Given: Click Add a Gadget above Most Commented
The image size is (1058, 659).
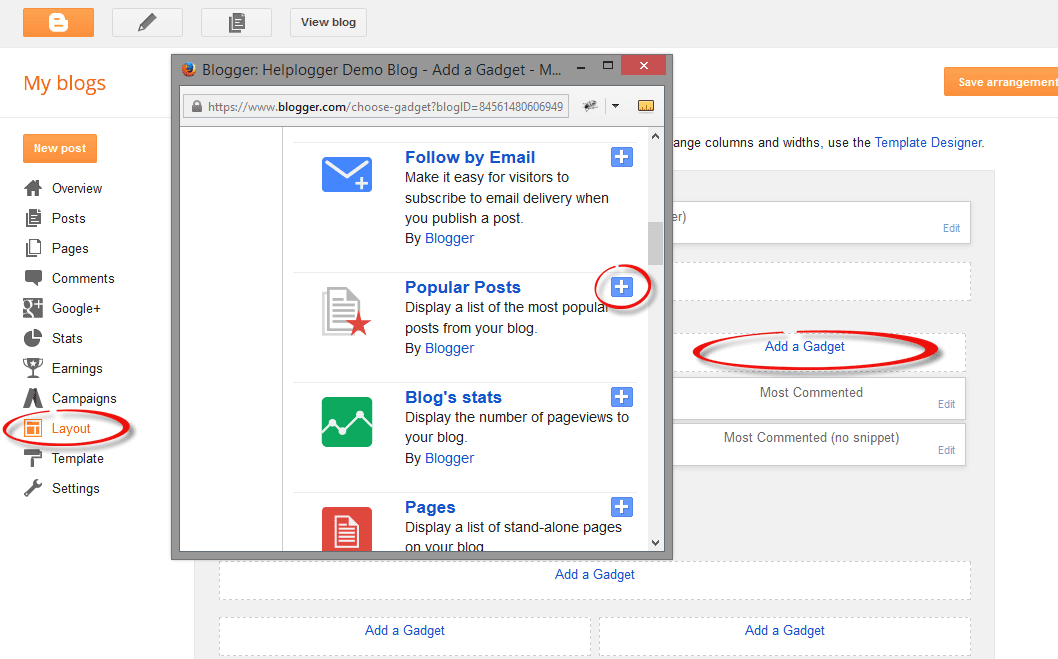Looking at the screenshot, I should point(804,346).
